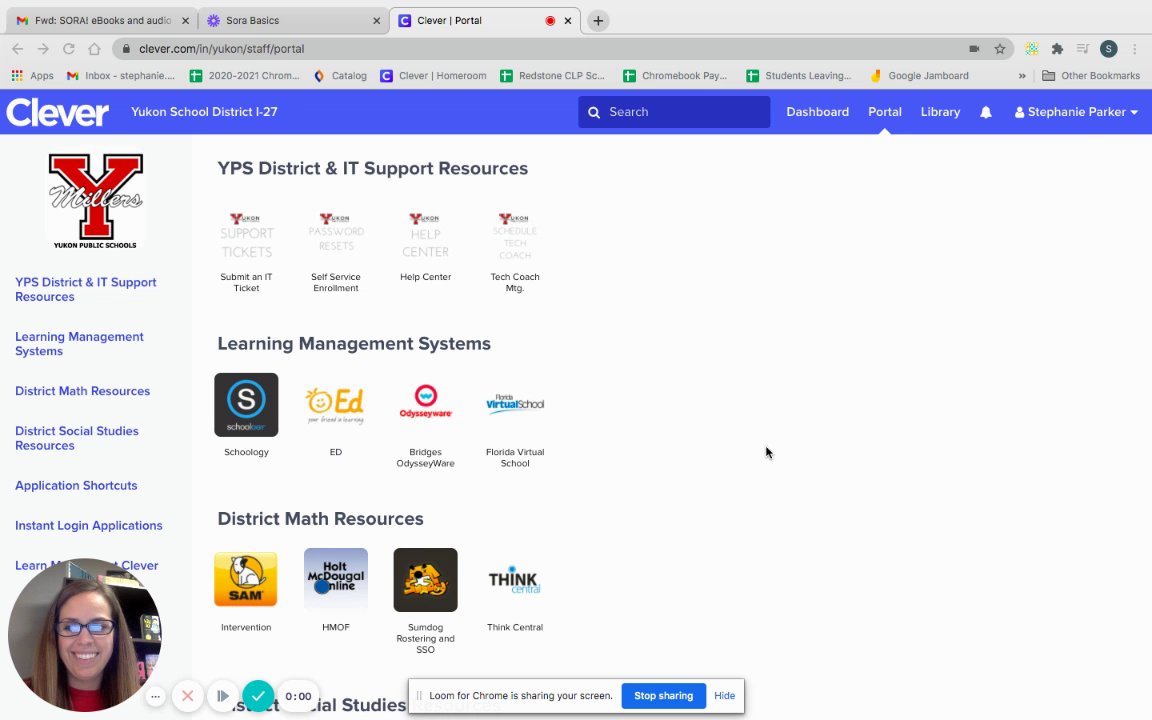Open Other Bookmarks folder

pos(1091,76)
